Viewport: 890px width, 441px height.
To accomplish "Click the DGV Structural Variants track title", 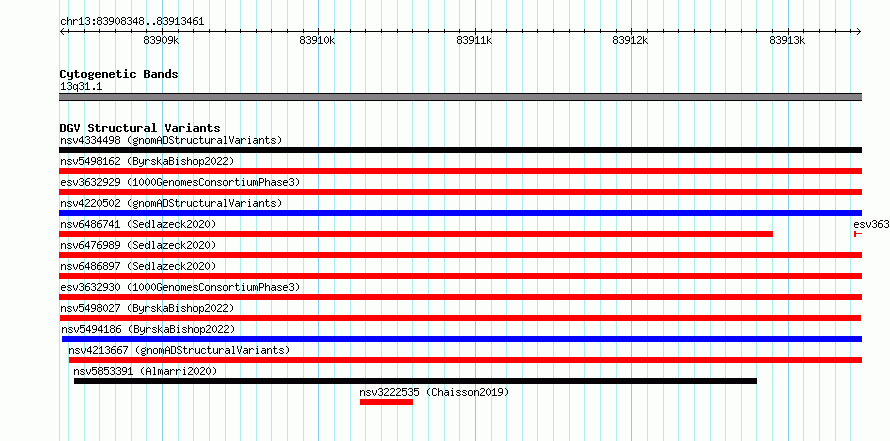I will pos(140,128).
